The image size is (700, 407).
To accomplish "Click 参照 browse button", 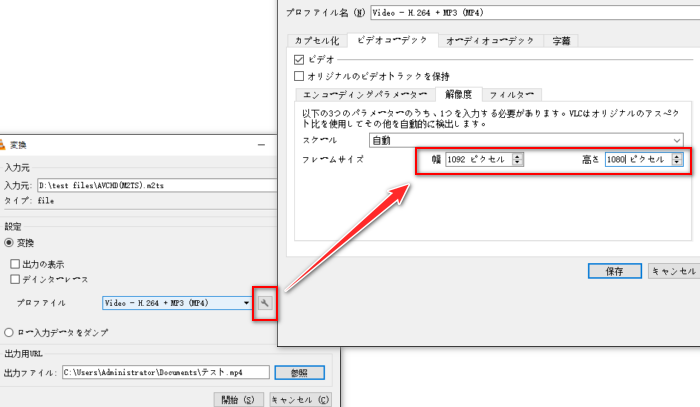I will pyautogui.click(x=300, y=373).
